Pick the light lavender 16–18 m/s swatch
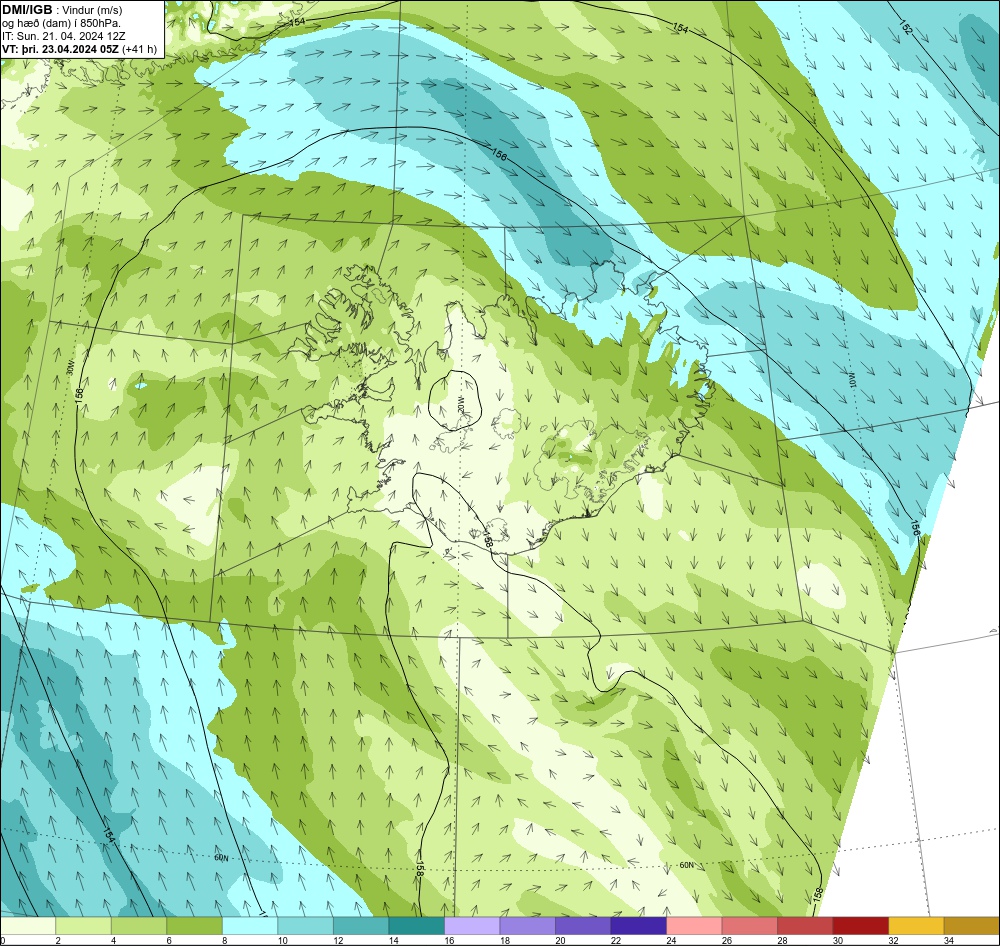Viewport: 1000px width, 946px height. pyautogui.click(x=472, y=926)
